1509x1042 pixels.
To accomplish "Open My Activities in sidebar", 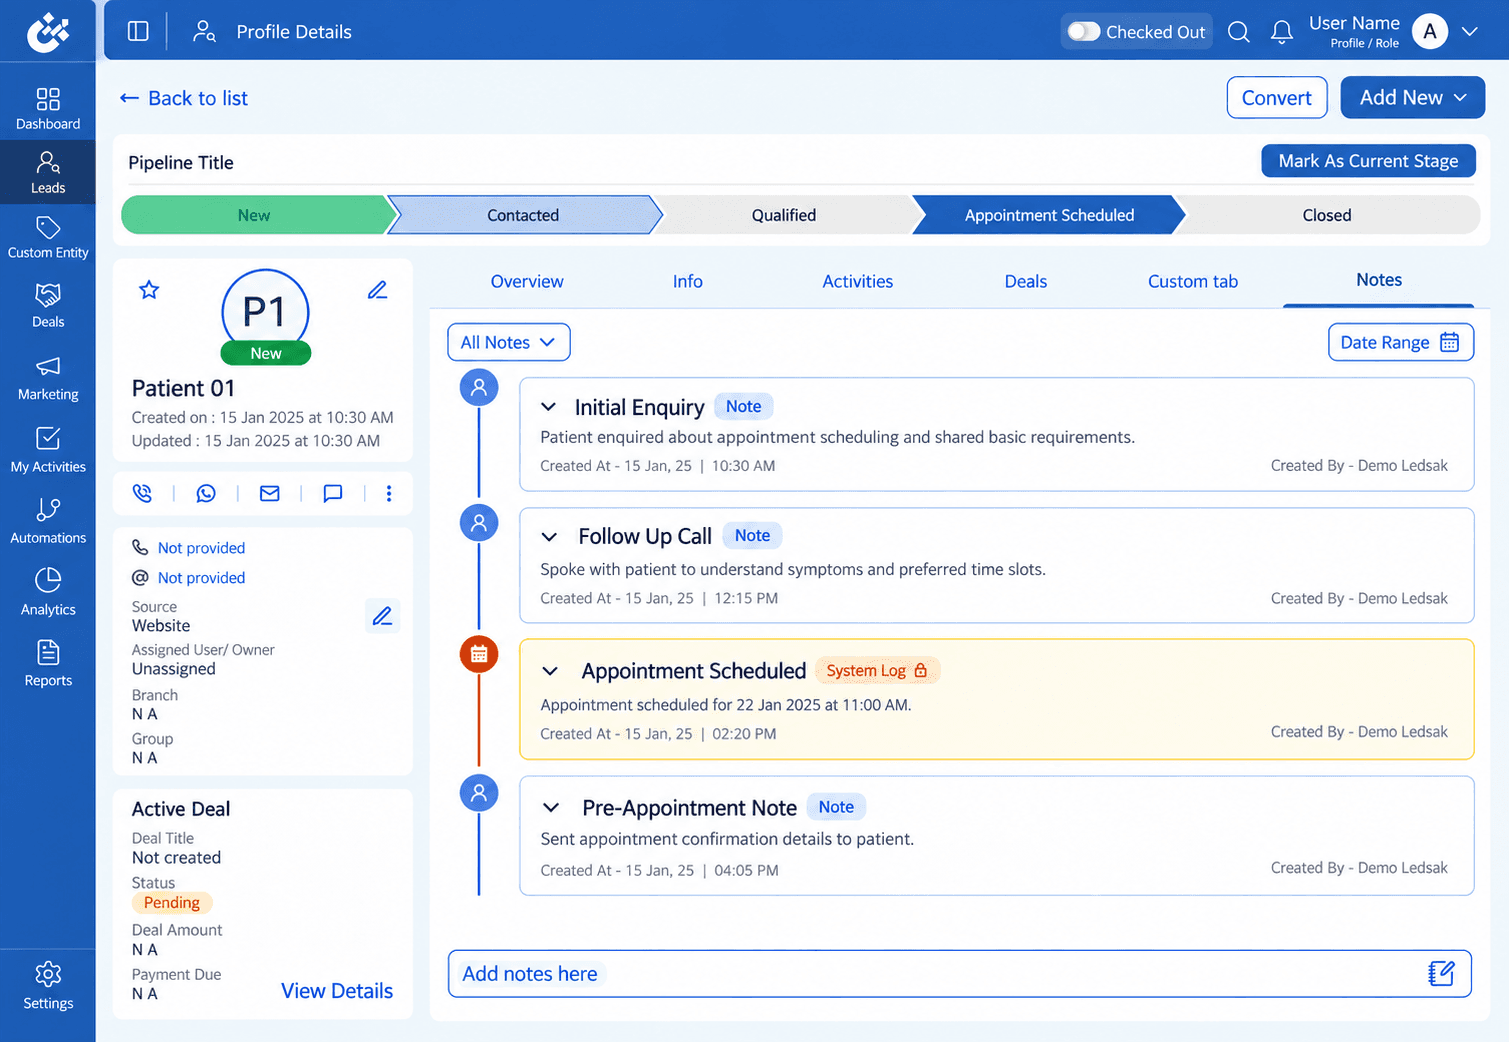I will 48,450.
